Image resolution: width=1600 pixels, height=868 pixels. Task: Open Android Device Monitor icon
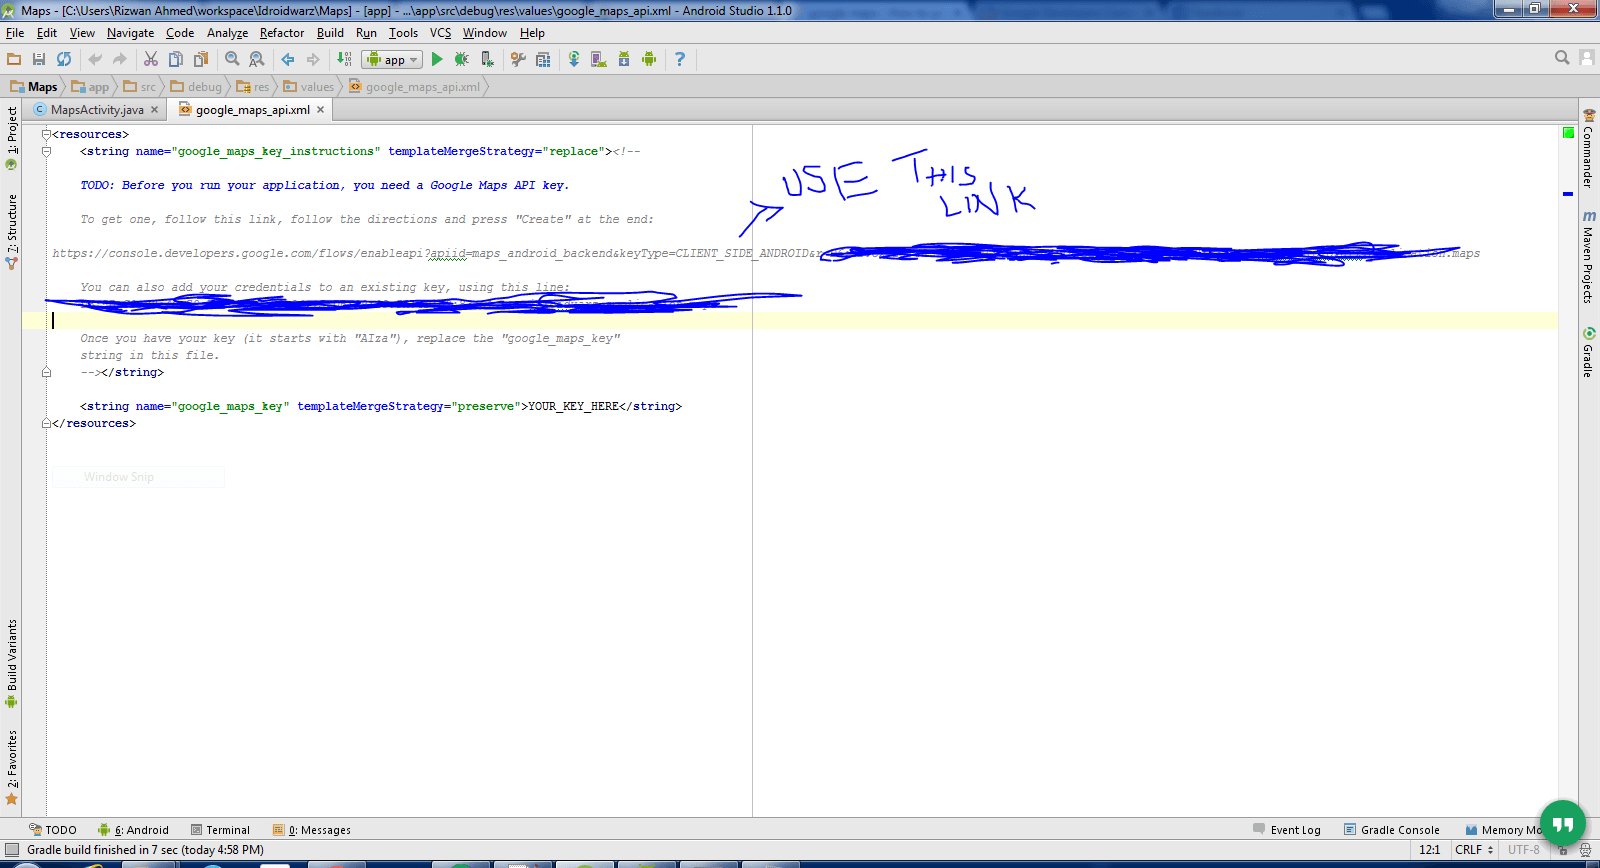[649, 59]
